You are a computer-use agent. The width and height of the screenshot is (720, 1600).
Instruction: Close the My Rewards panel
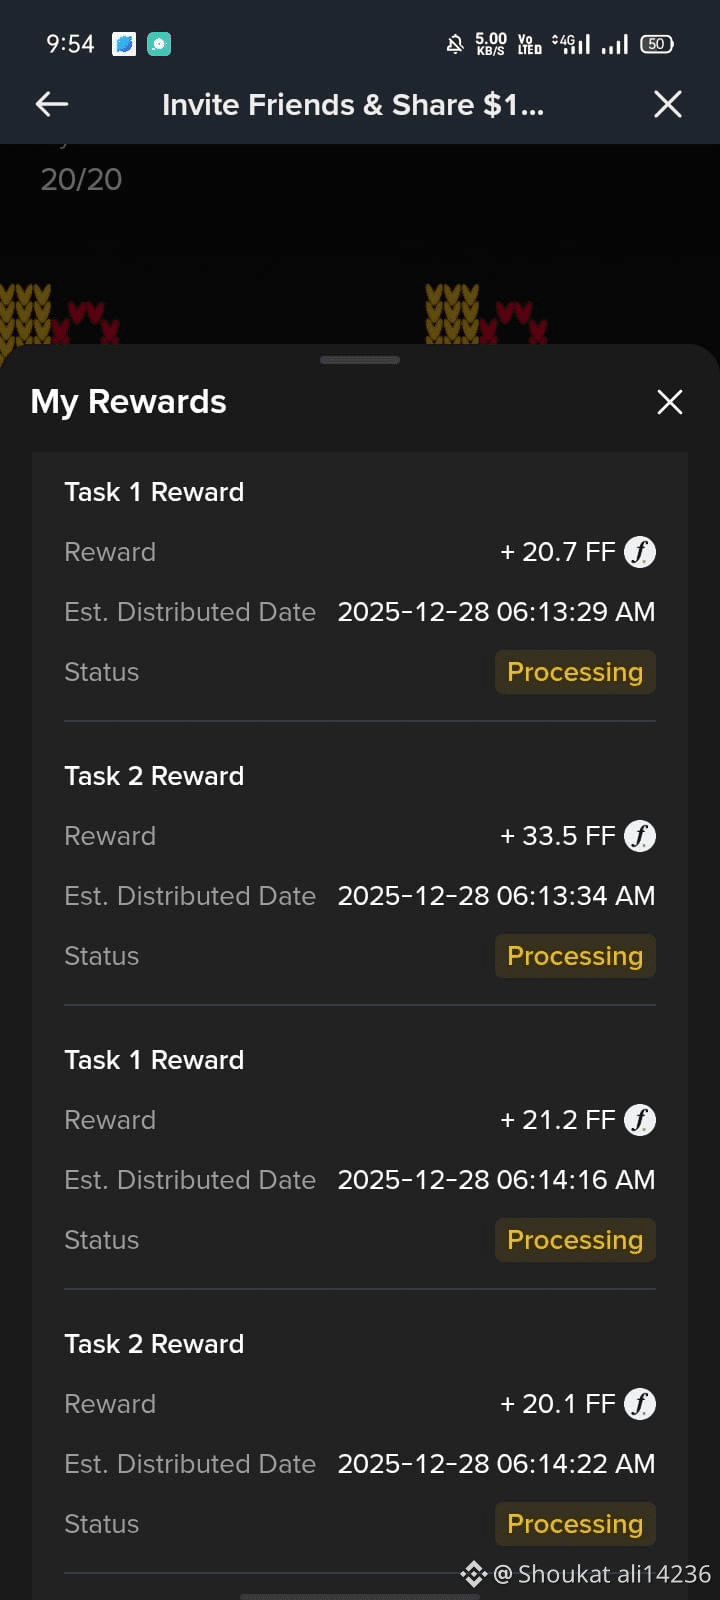pos(670,402)
